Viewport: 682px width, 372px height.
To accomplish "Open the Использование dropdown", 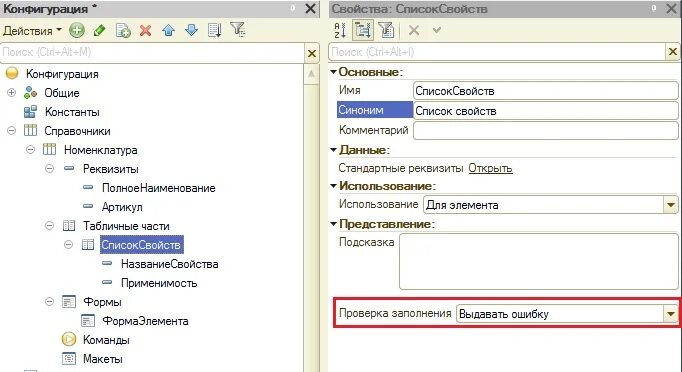I will (x=670, y=205).
